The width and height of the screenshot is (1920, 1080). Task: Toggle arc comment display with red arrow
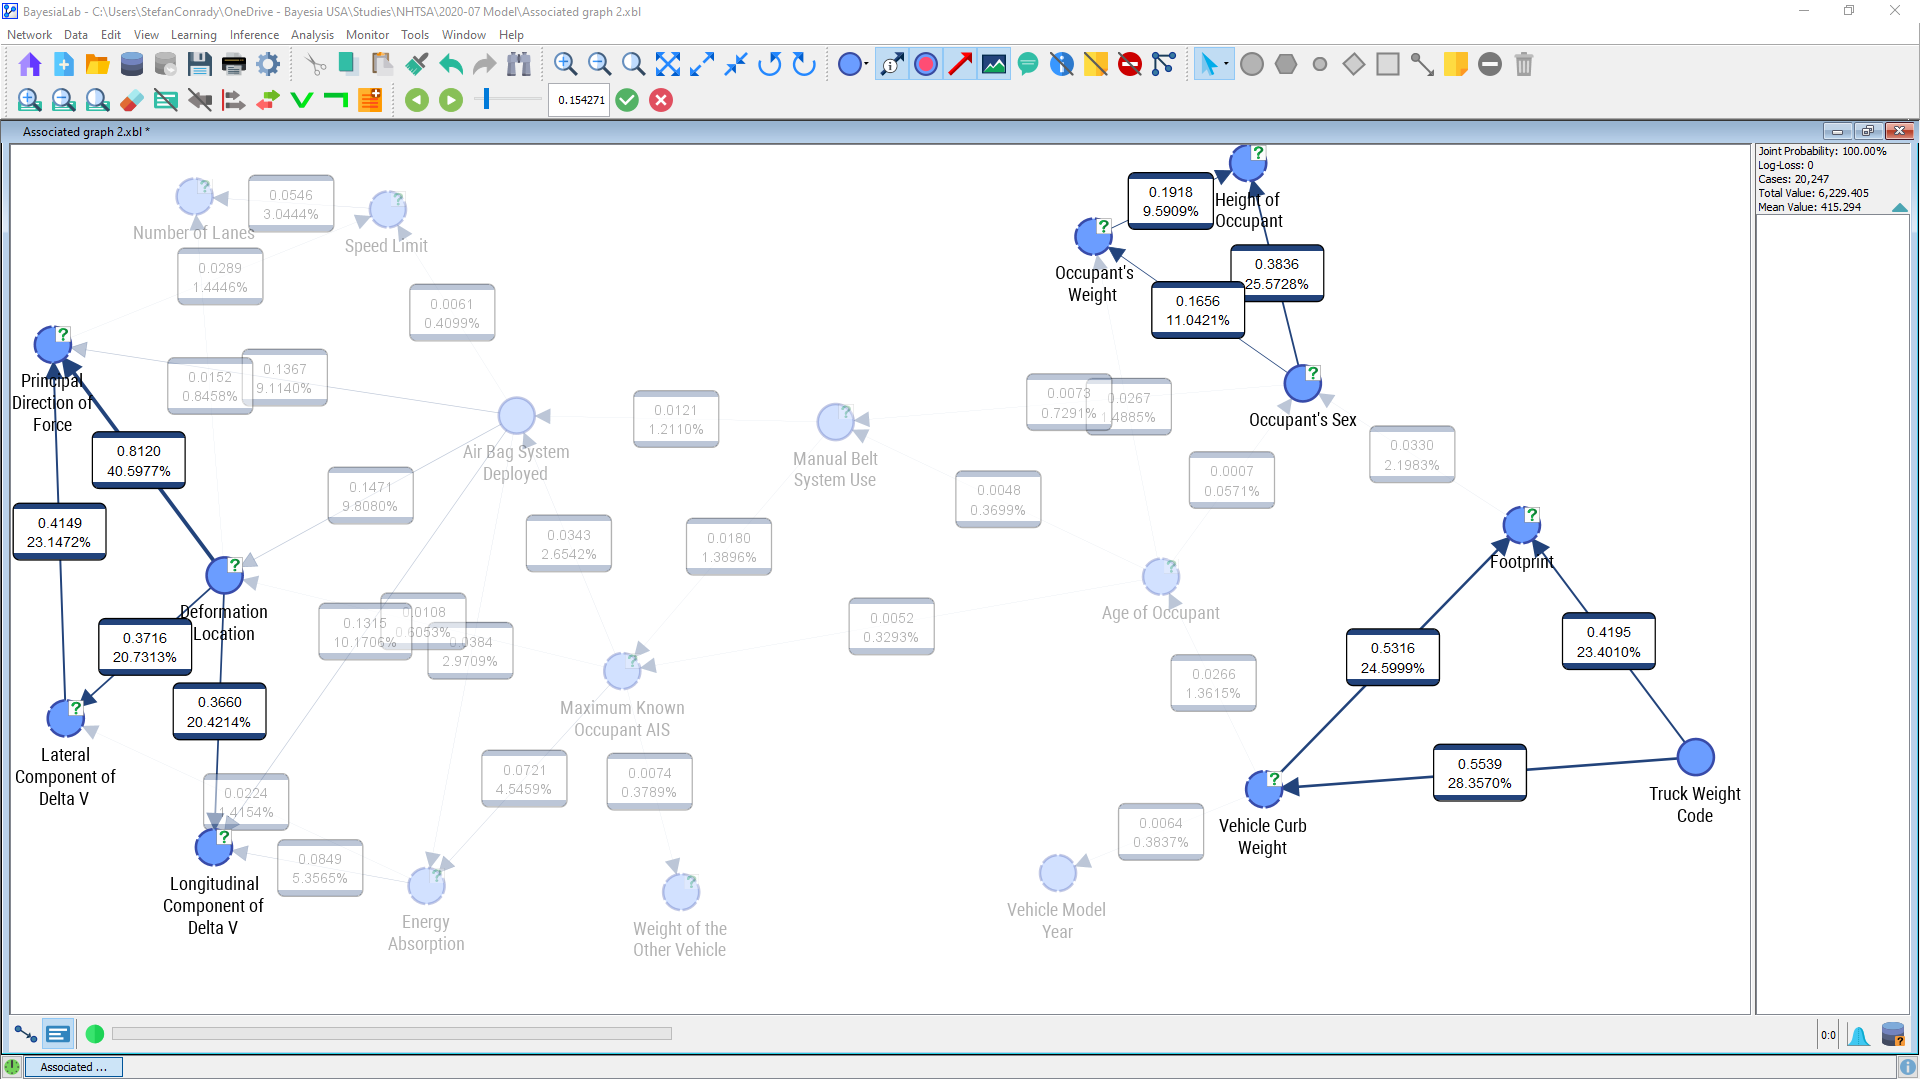point(960,65)
